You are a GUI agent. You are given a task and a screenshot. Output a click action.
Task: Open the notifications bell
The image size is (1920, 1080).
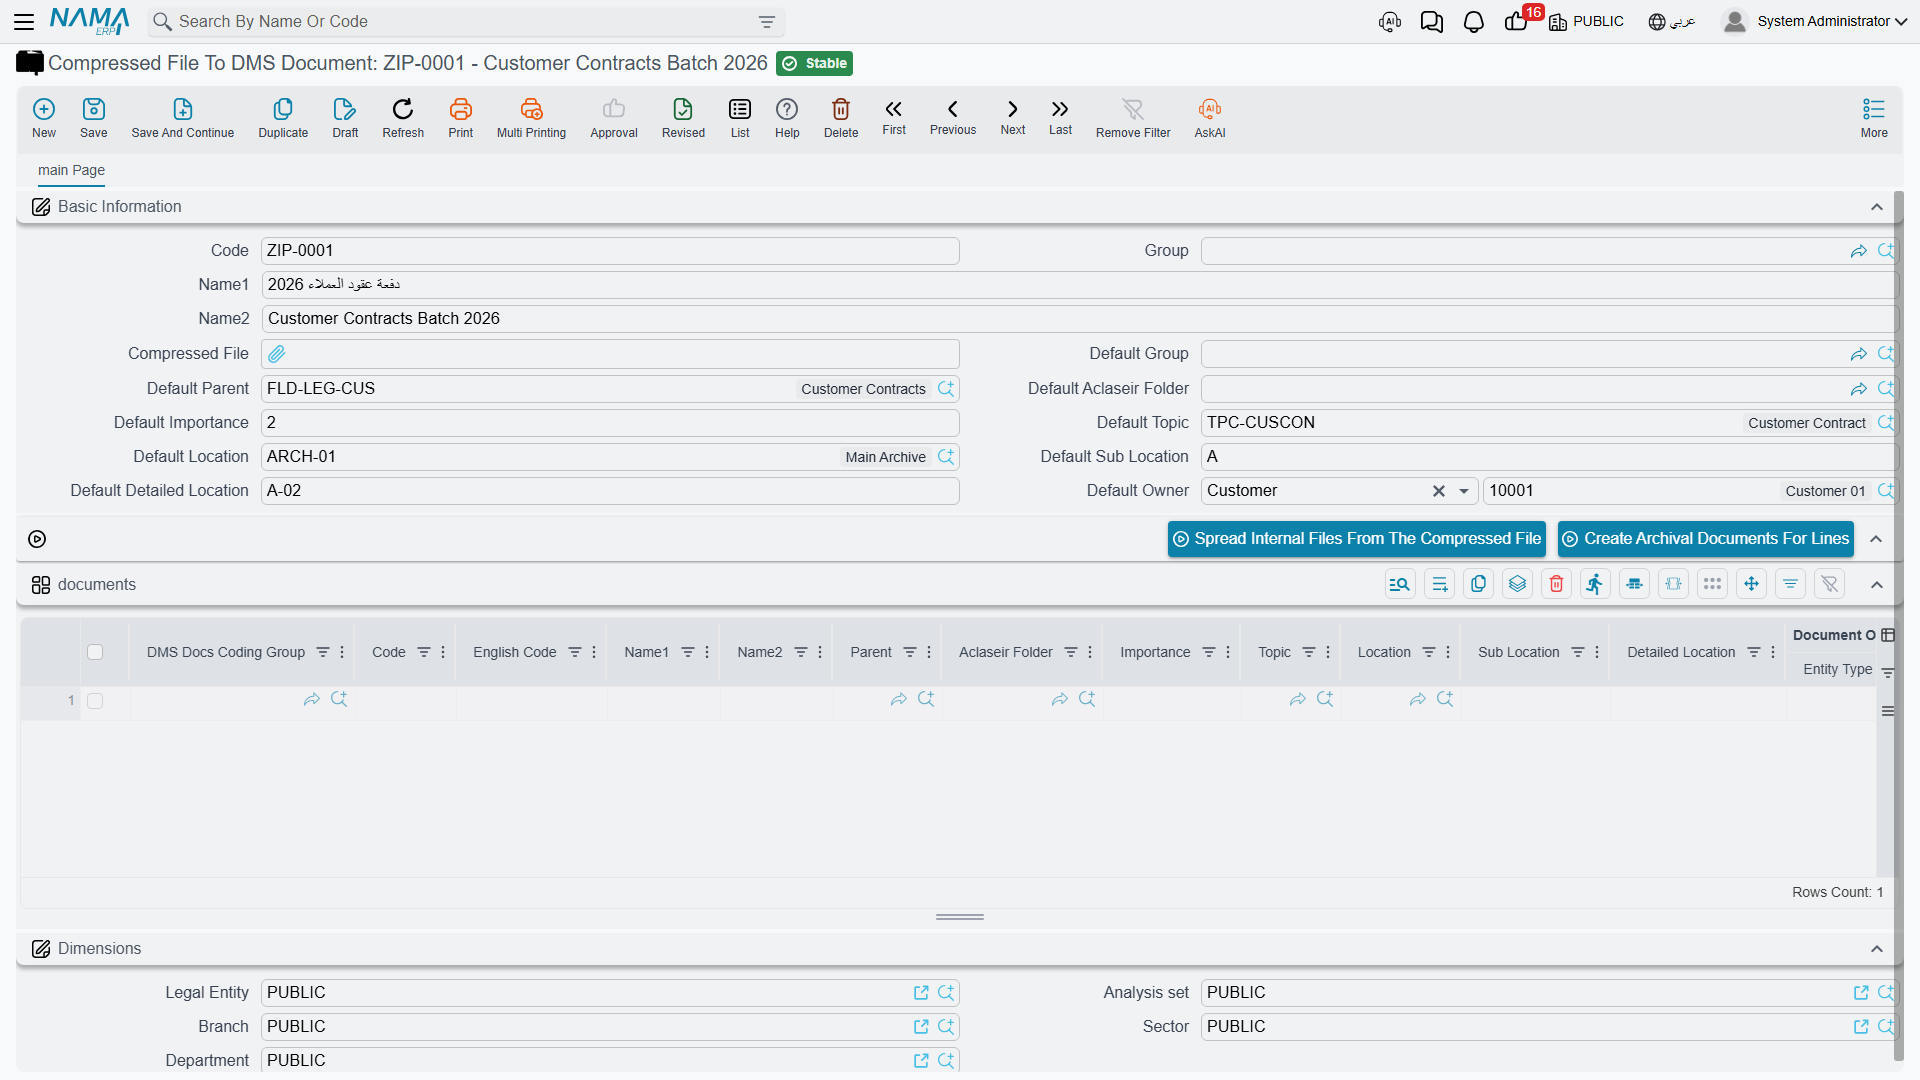click(1474, 21)
